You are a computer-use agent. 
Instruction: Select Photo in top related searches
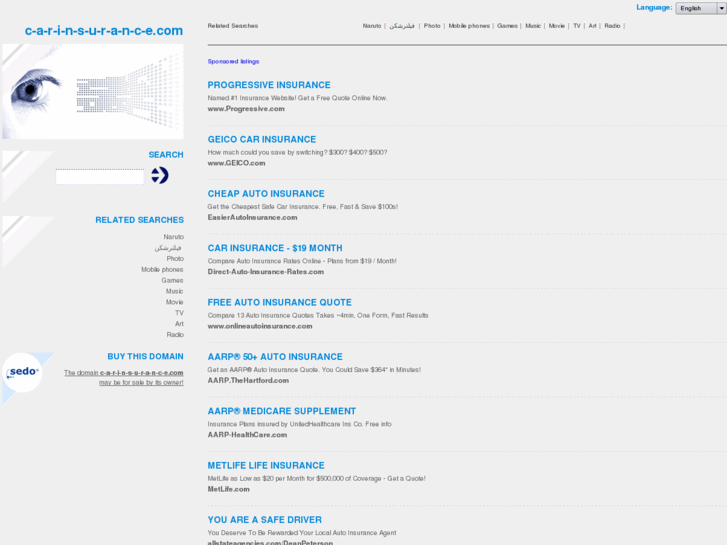432,26
